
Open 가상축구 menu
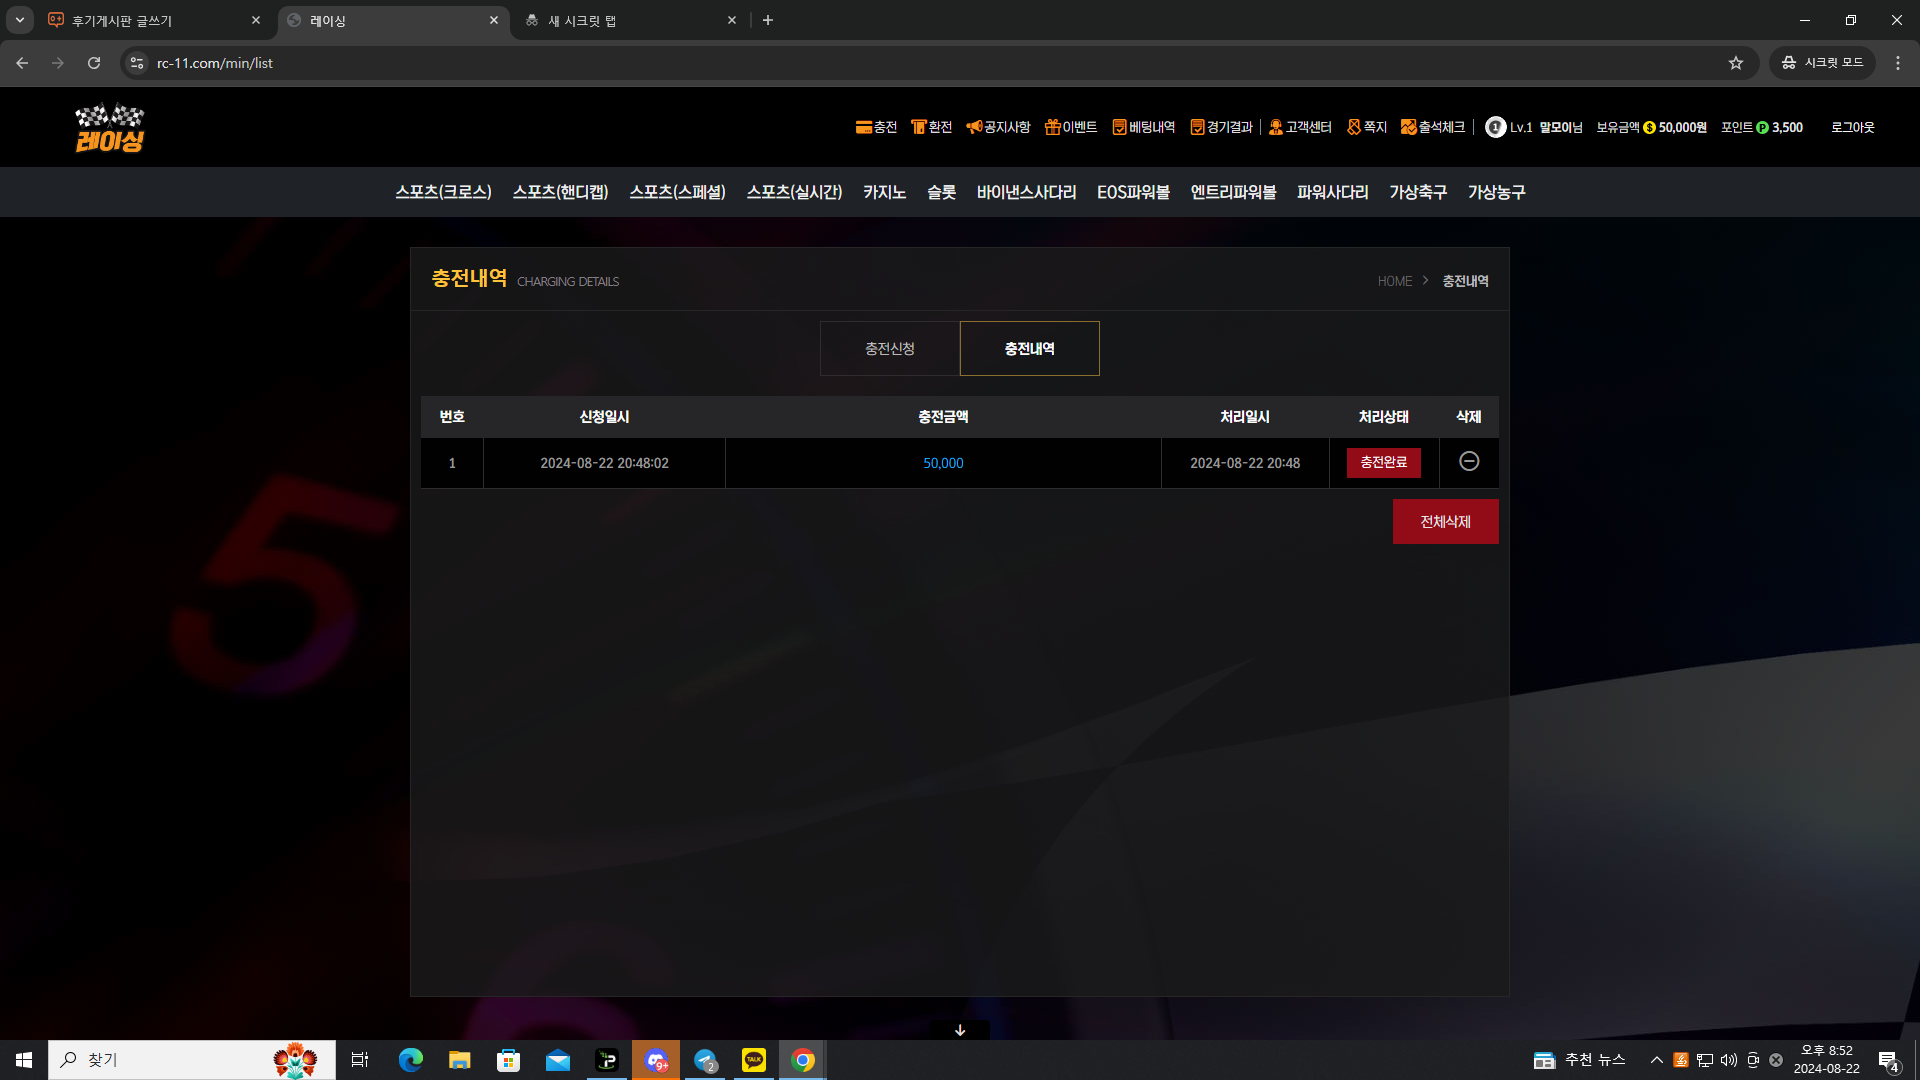pos(1417,192)
